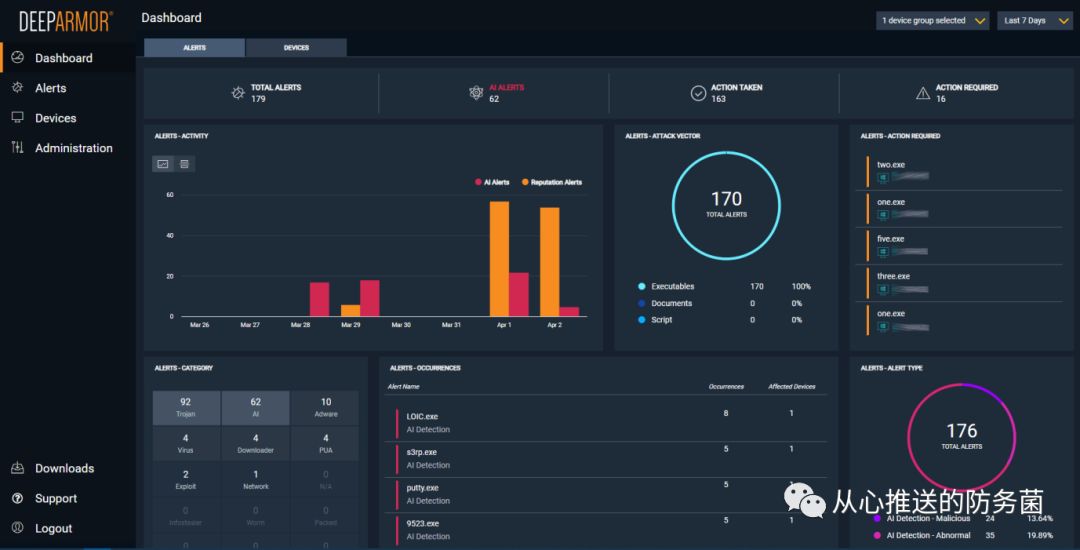Click the Apr 1 orange reputation bar
The height and width of the screenshot is (550, 1080).
499,259
